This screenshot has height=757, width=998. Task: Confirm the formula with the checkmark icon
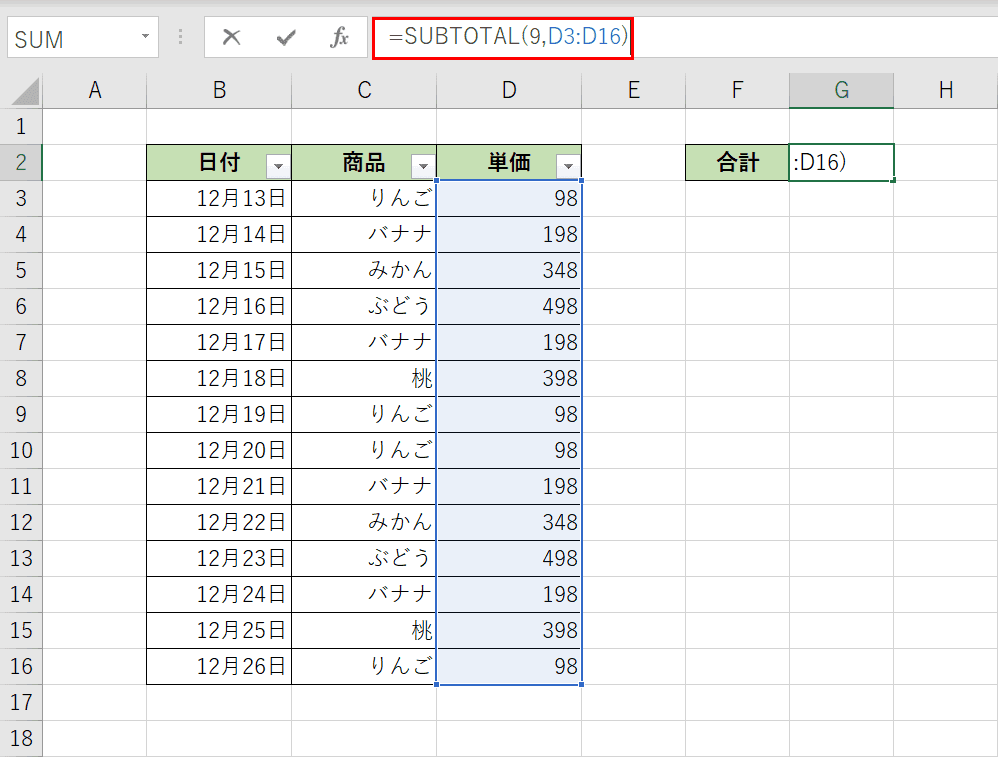coord(286,38)
